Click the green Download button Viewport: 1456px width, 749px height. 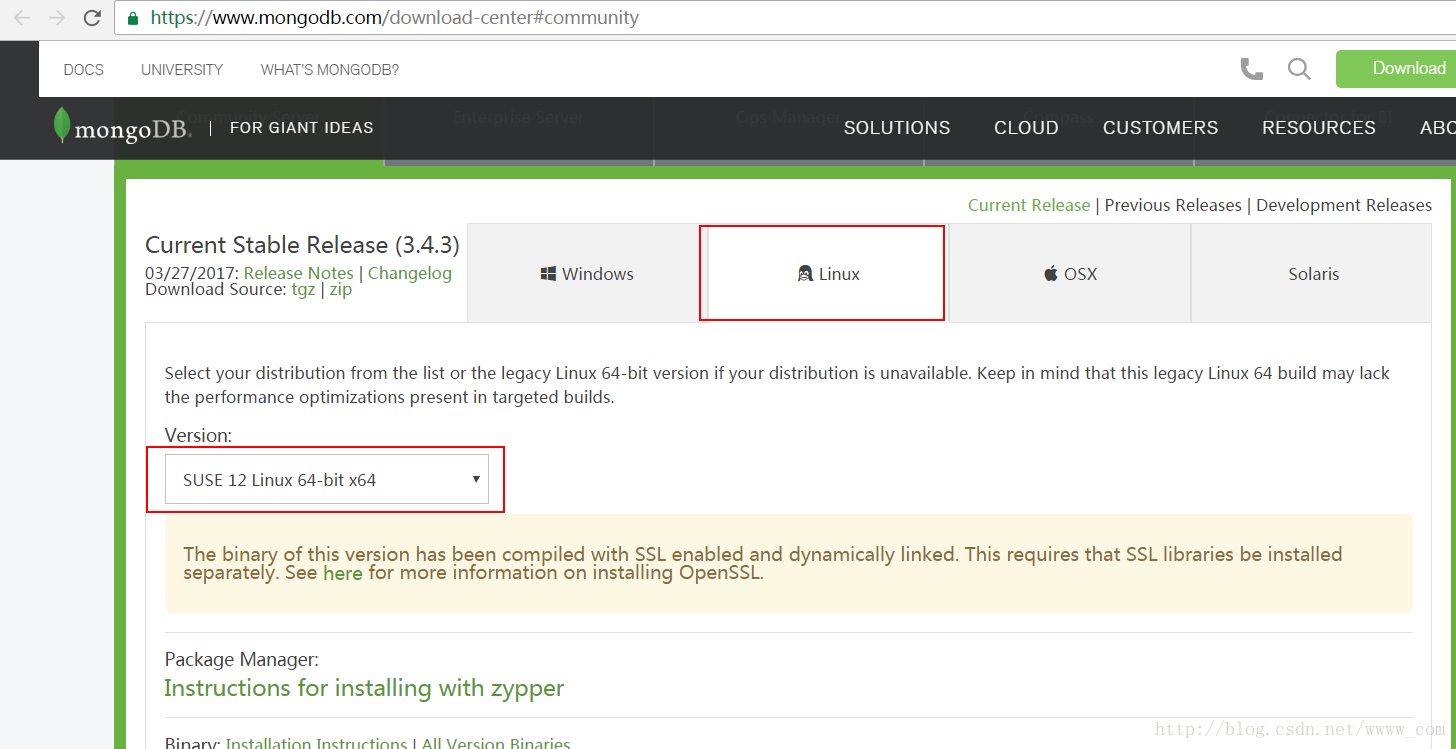(x=1396, y=69)
